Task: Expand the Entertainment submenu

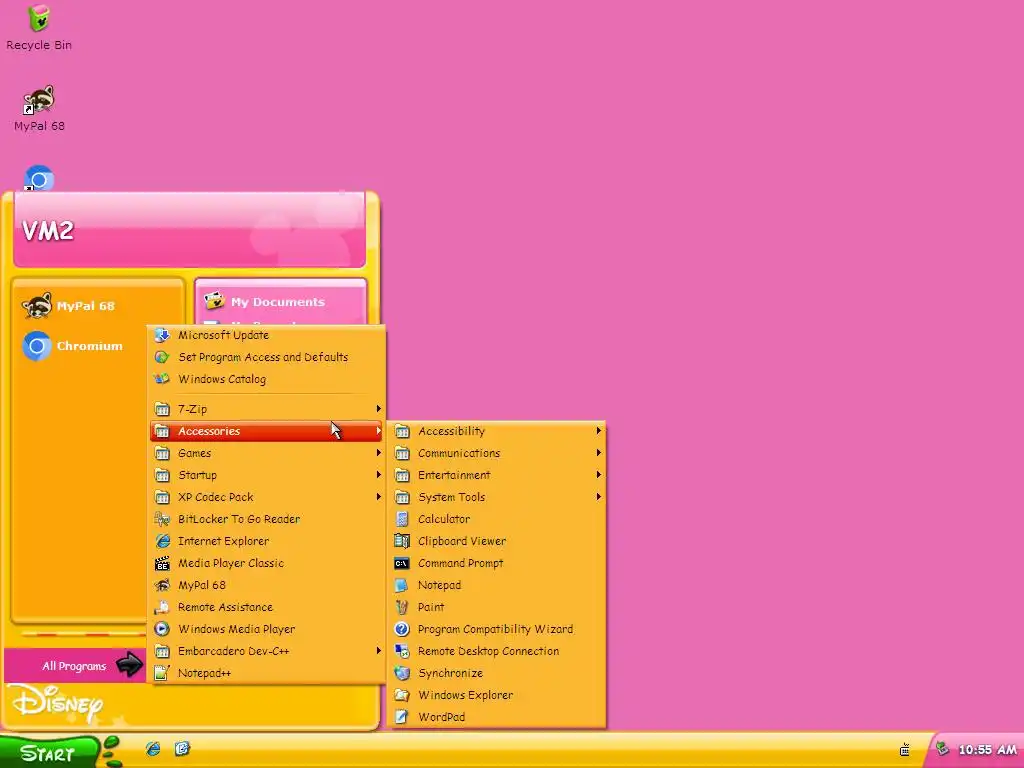Action: coord(496,475)
